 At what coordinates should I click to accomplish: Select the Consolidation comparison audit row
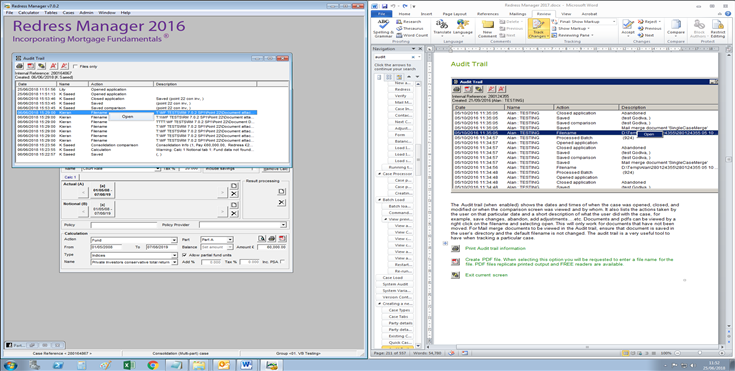(x=136, y=145)
